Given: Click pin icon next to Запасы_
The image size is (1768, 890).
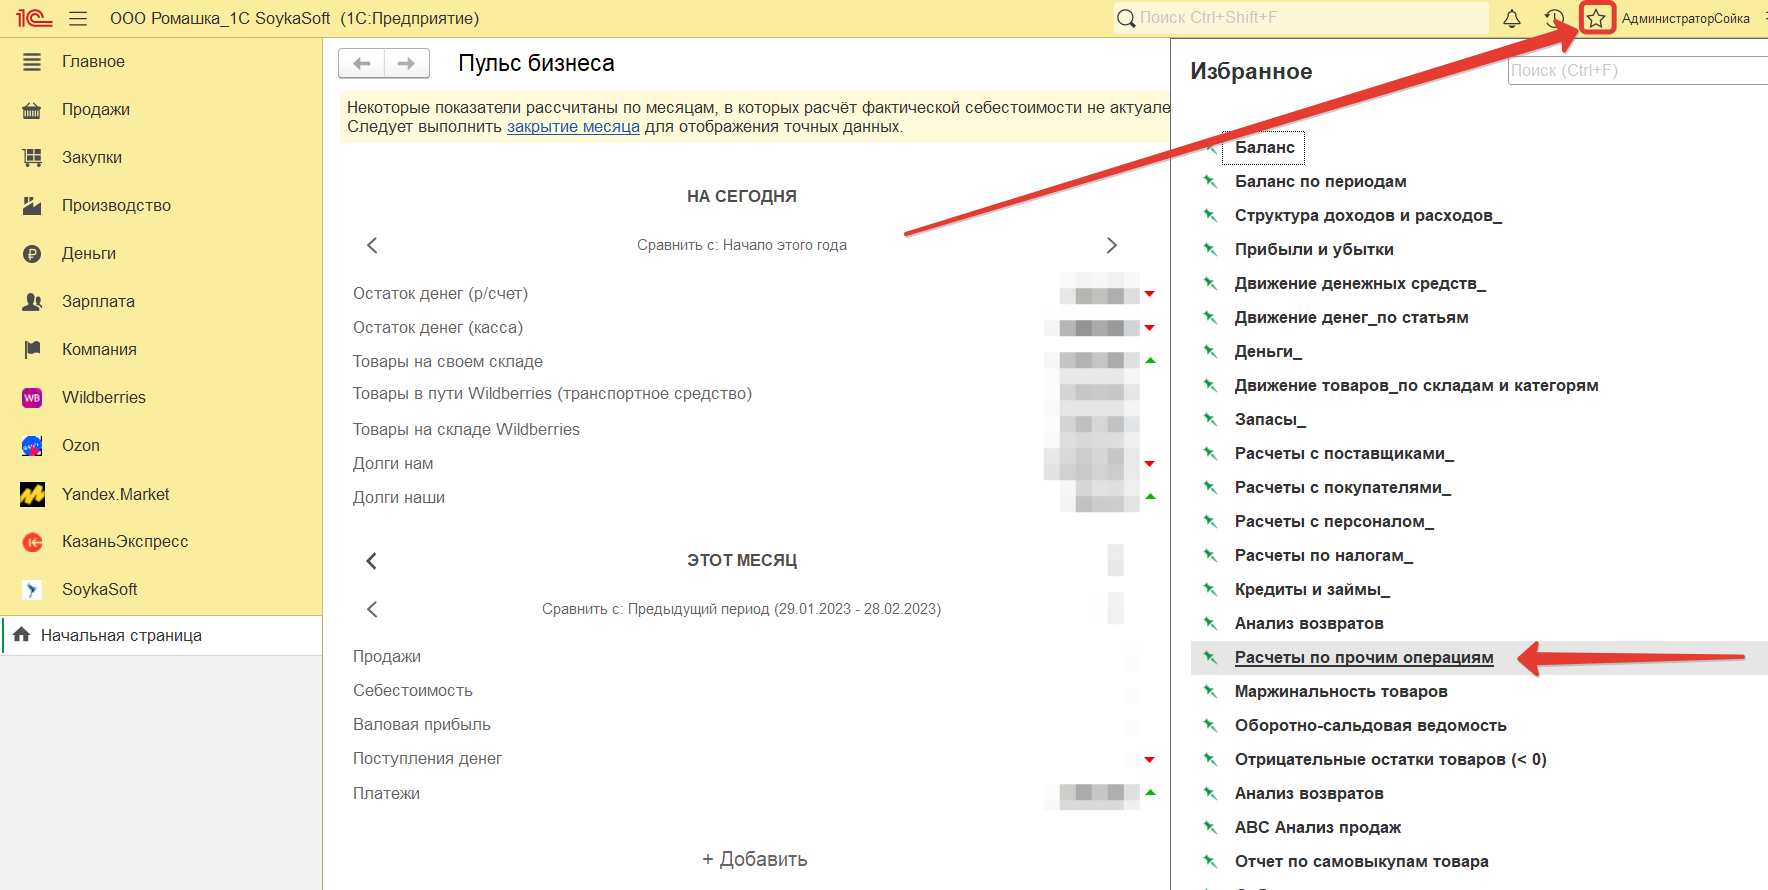Looking at the screenshot, I should tap(1210, 419).
